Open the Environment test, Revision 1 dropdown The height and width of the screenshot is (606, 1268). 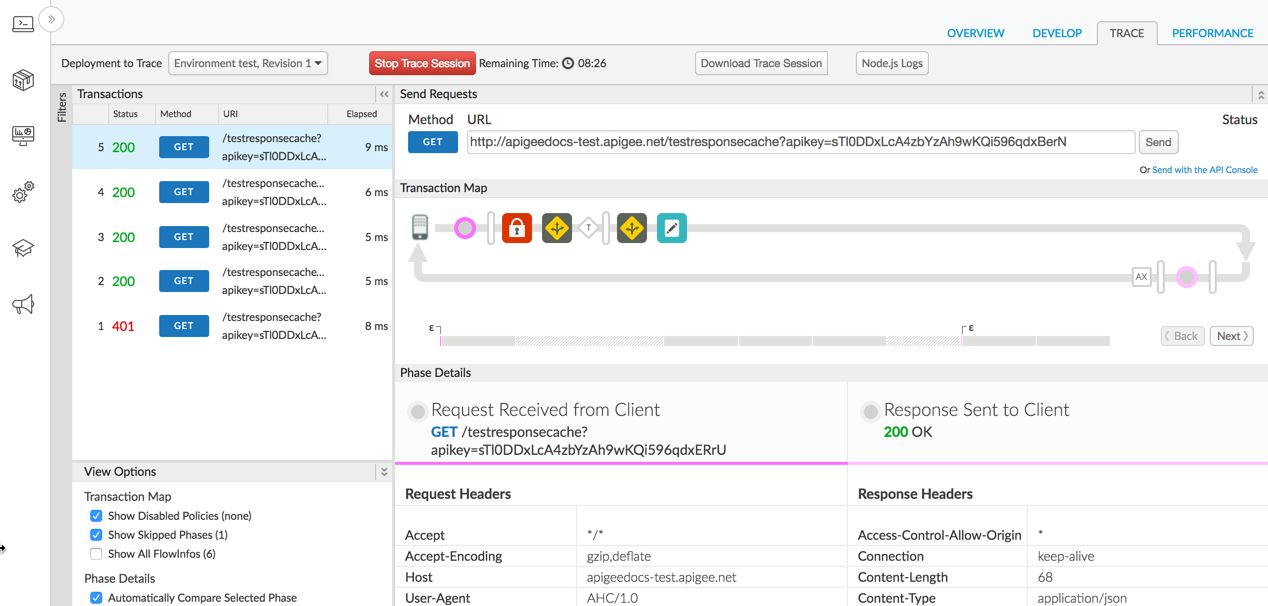tap(247, 62)
